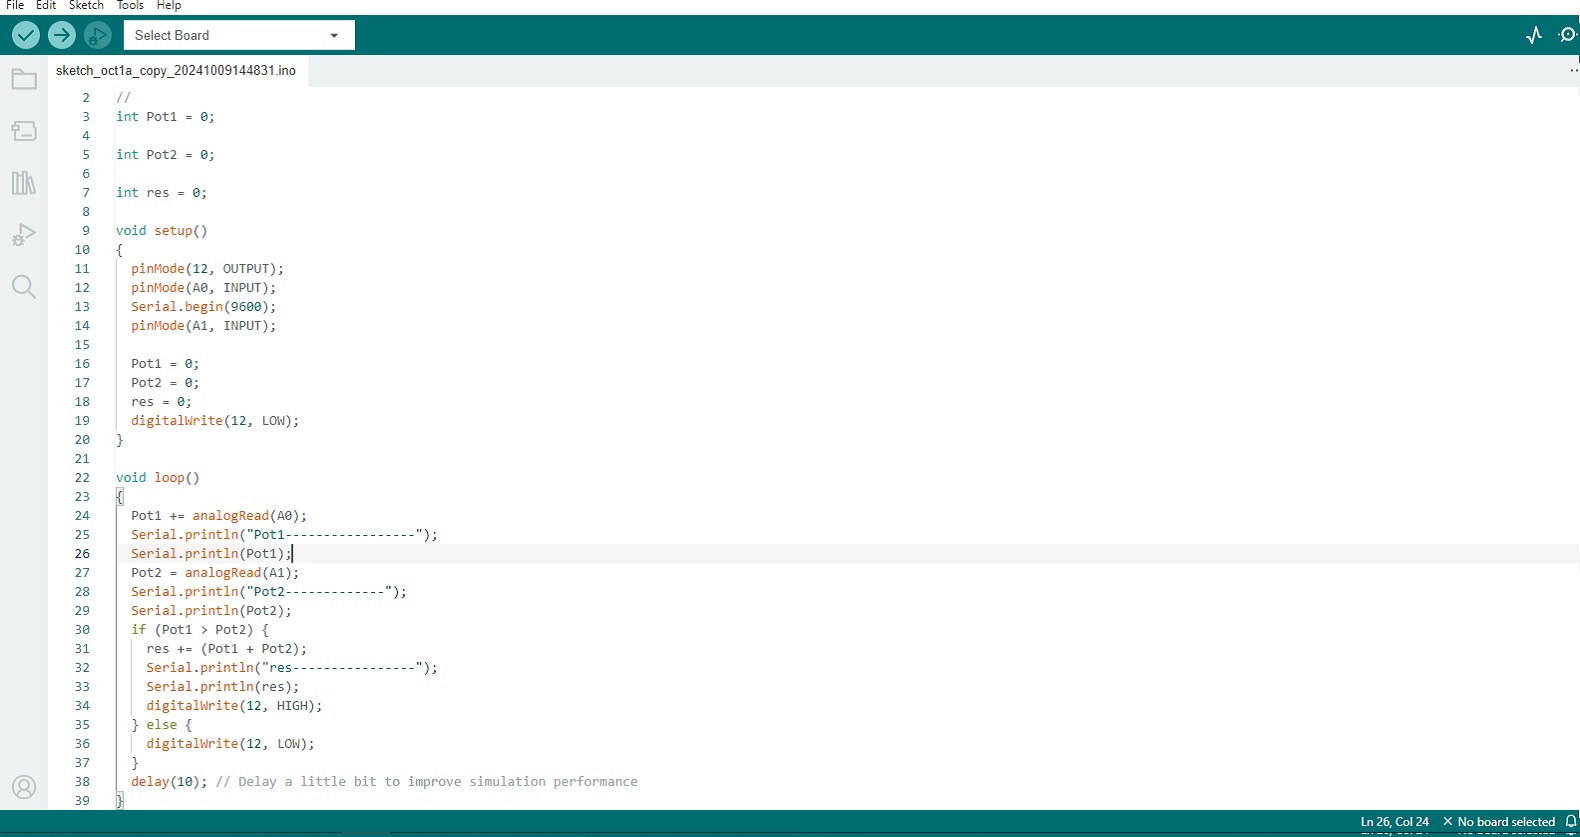Viewport: 1580px width, 837px height.
Task: Open the File menu
Action: pos(15,6)
